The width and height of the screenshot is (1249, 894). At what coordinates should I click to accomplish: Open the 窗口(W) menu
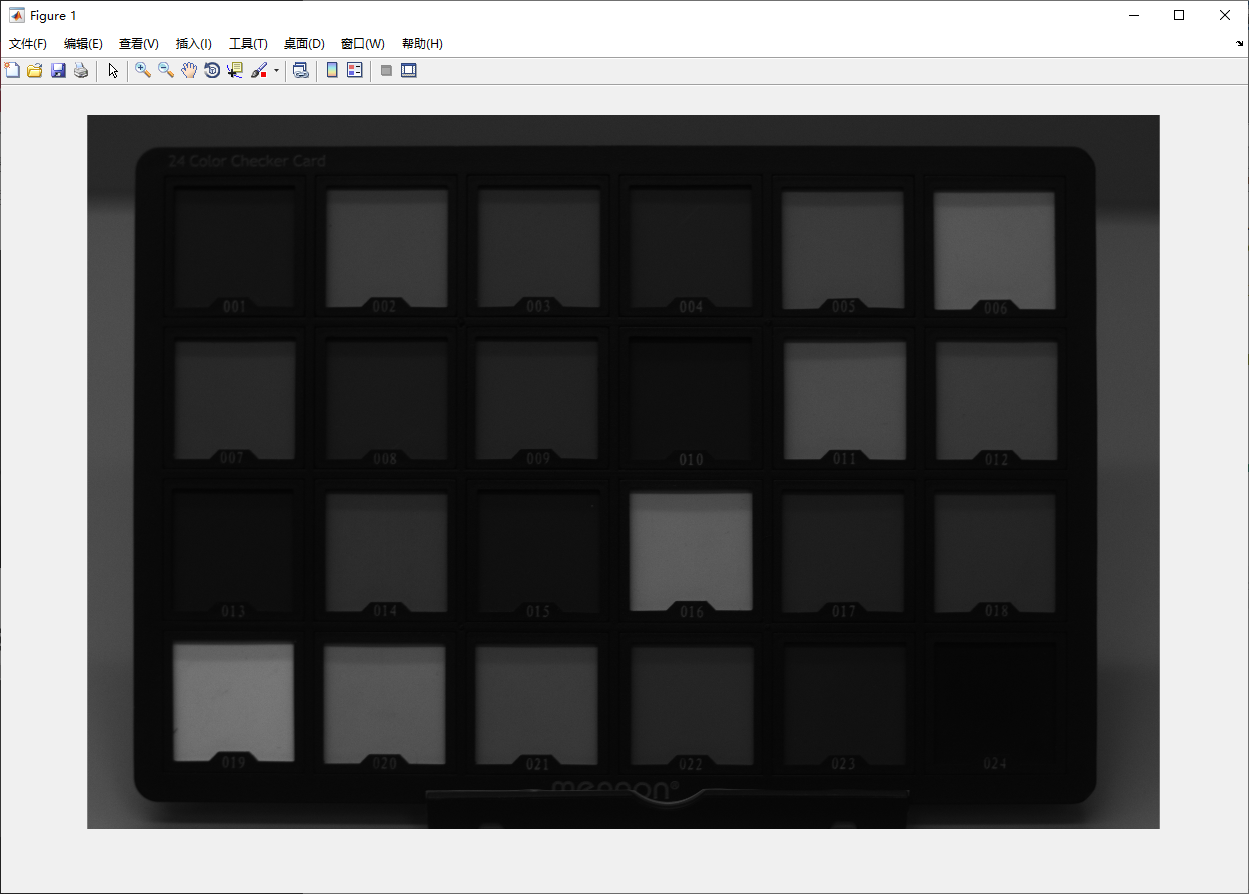coord(363,44)
